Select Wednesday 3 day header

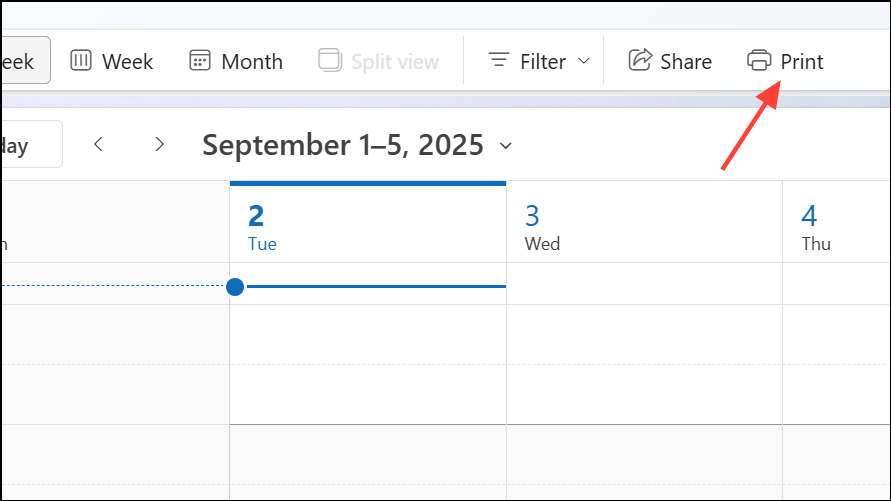click(x=644, y=224)
